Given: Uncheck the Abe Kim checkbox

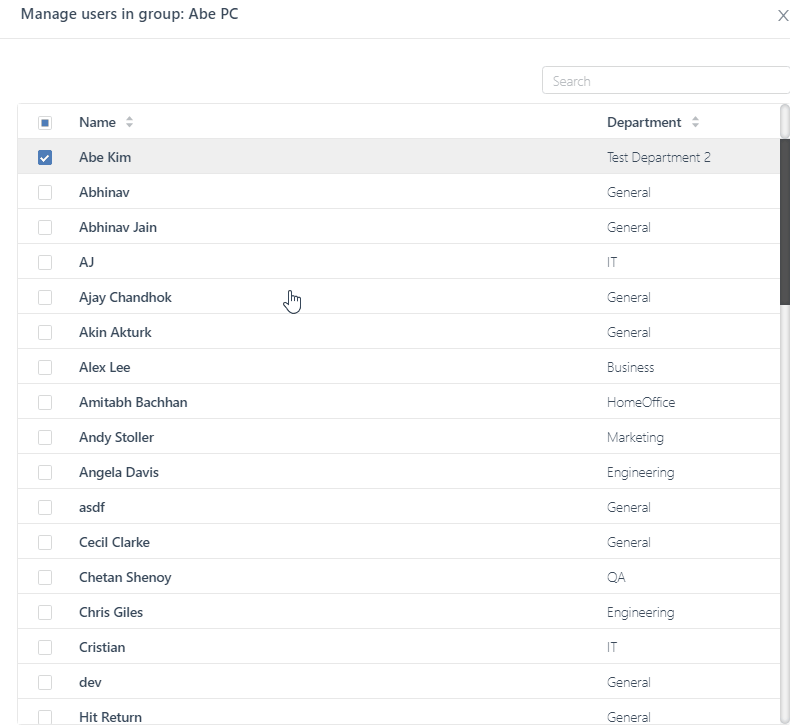Looking at the screenshot, I should (45, 158).
